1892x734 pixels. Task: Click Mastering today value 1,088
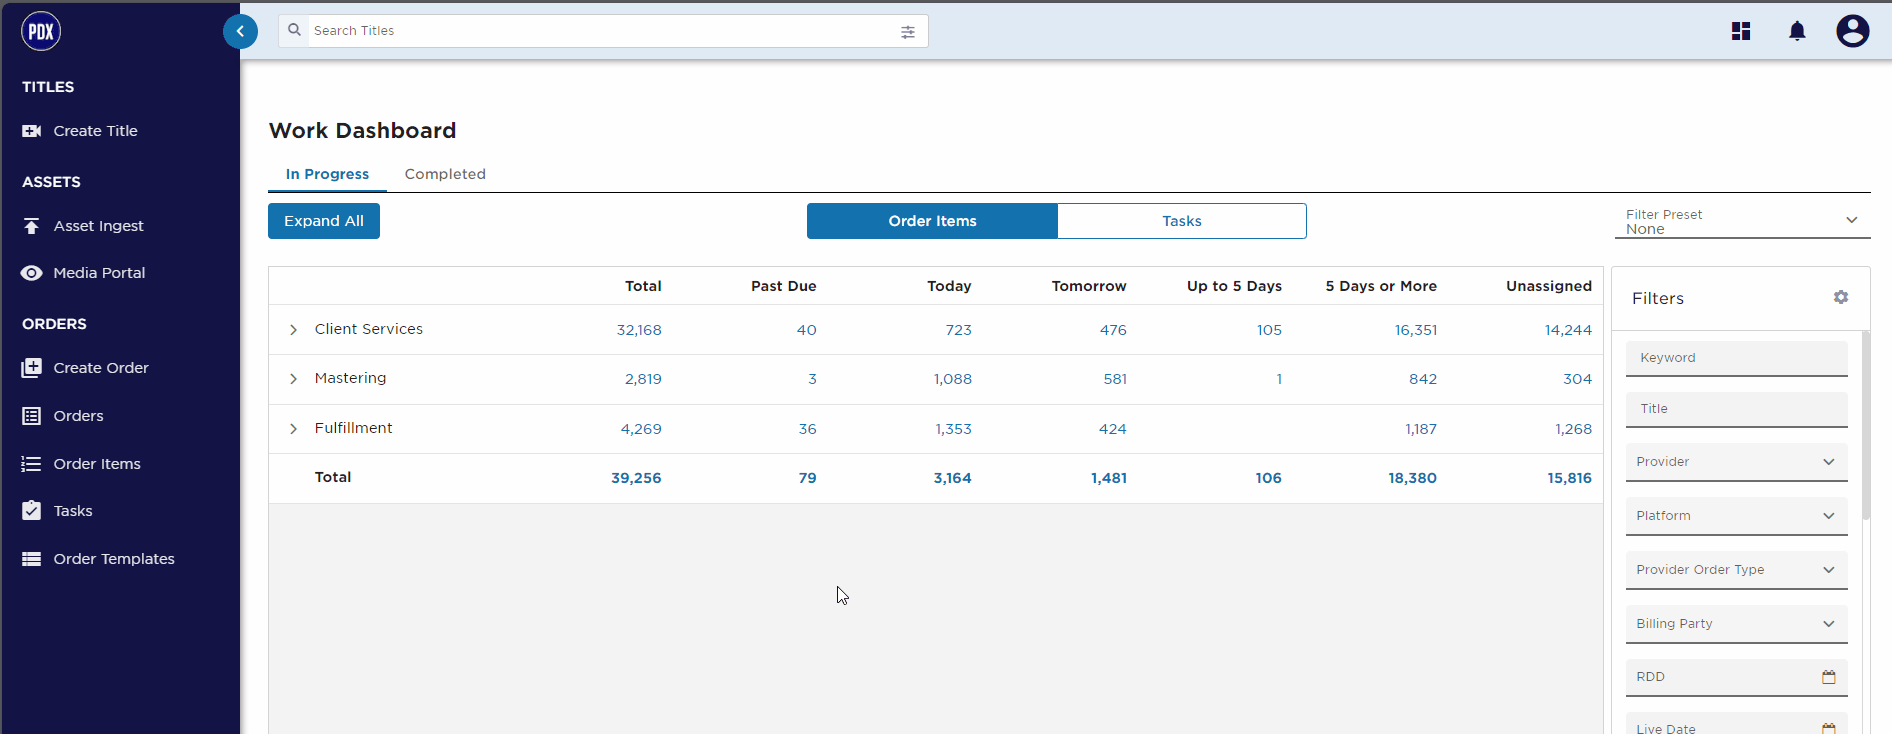pyautogui.click(x=952, y=379)
